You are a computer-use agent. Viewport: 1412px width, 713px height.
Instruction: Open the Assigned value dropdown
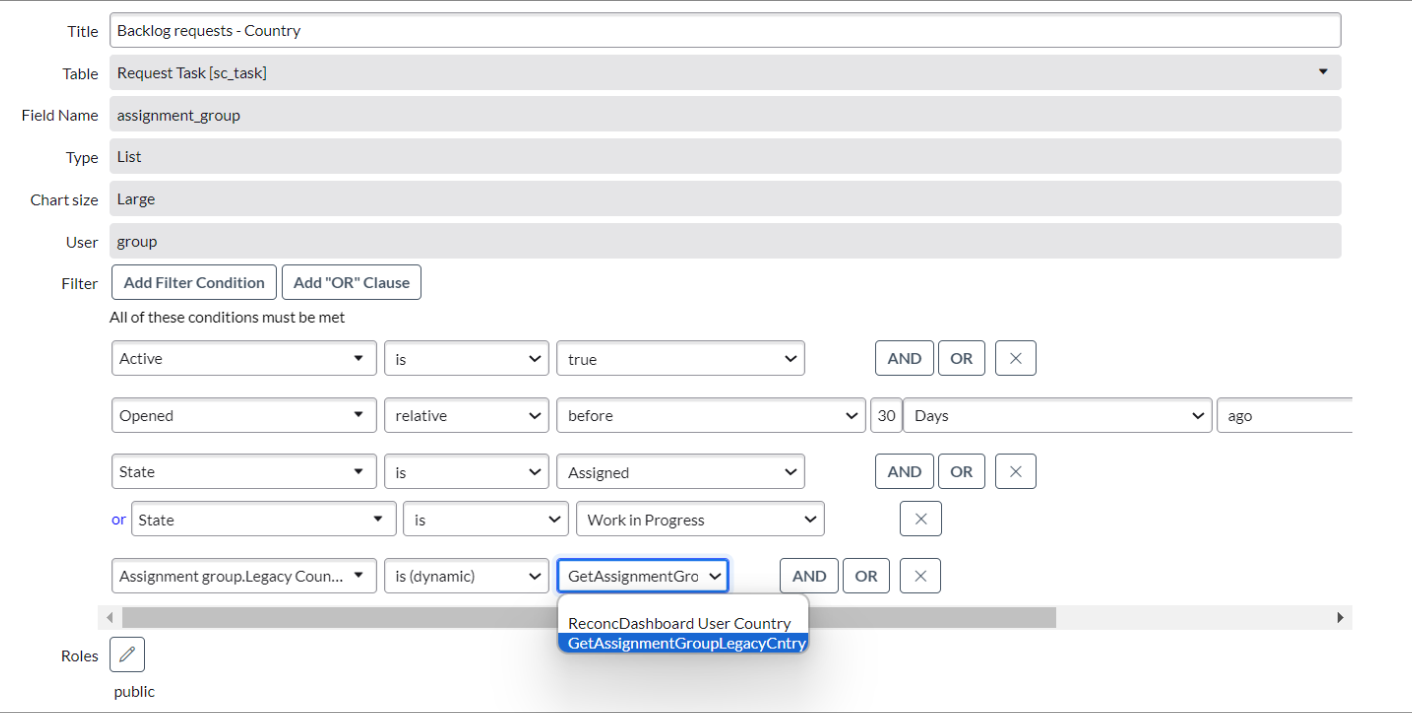click(x=681, y=471)
